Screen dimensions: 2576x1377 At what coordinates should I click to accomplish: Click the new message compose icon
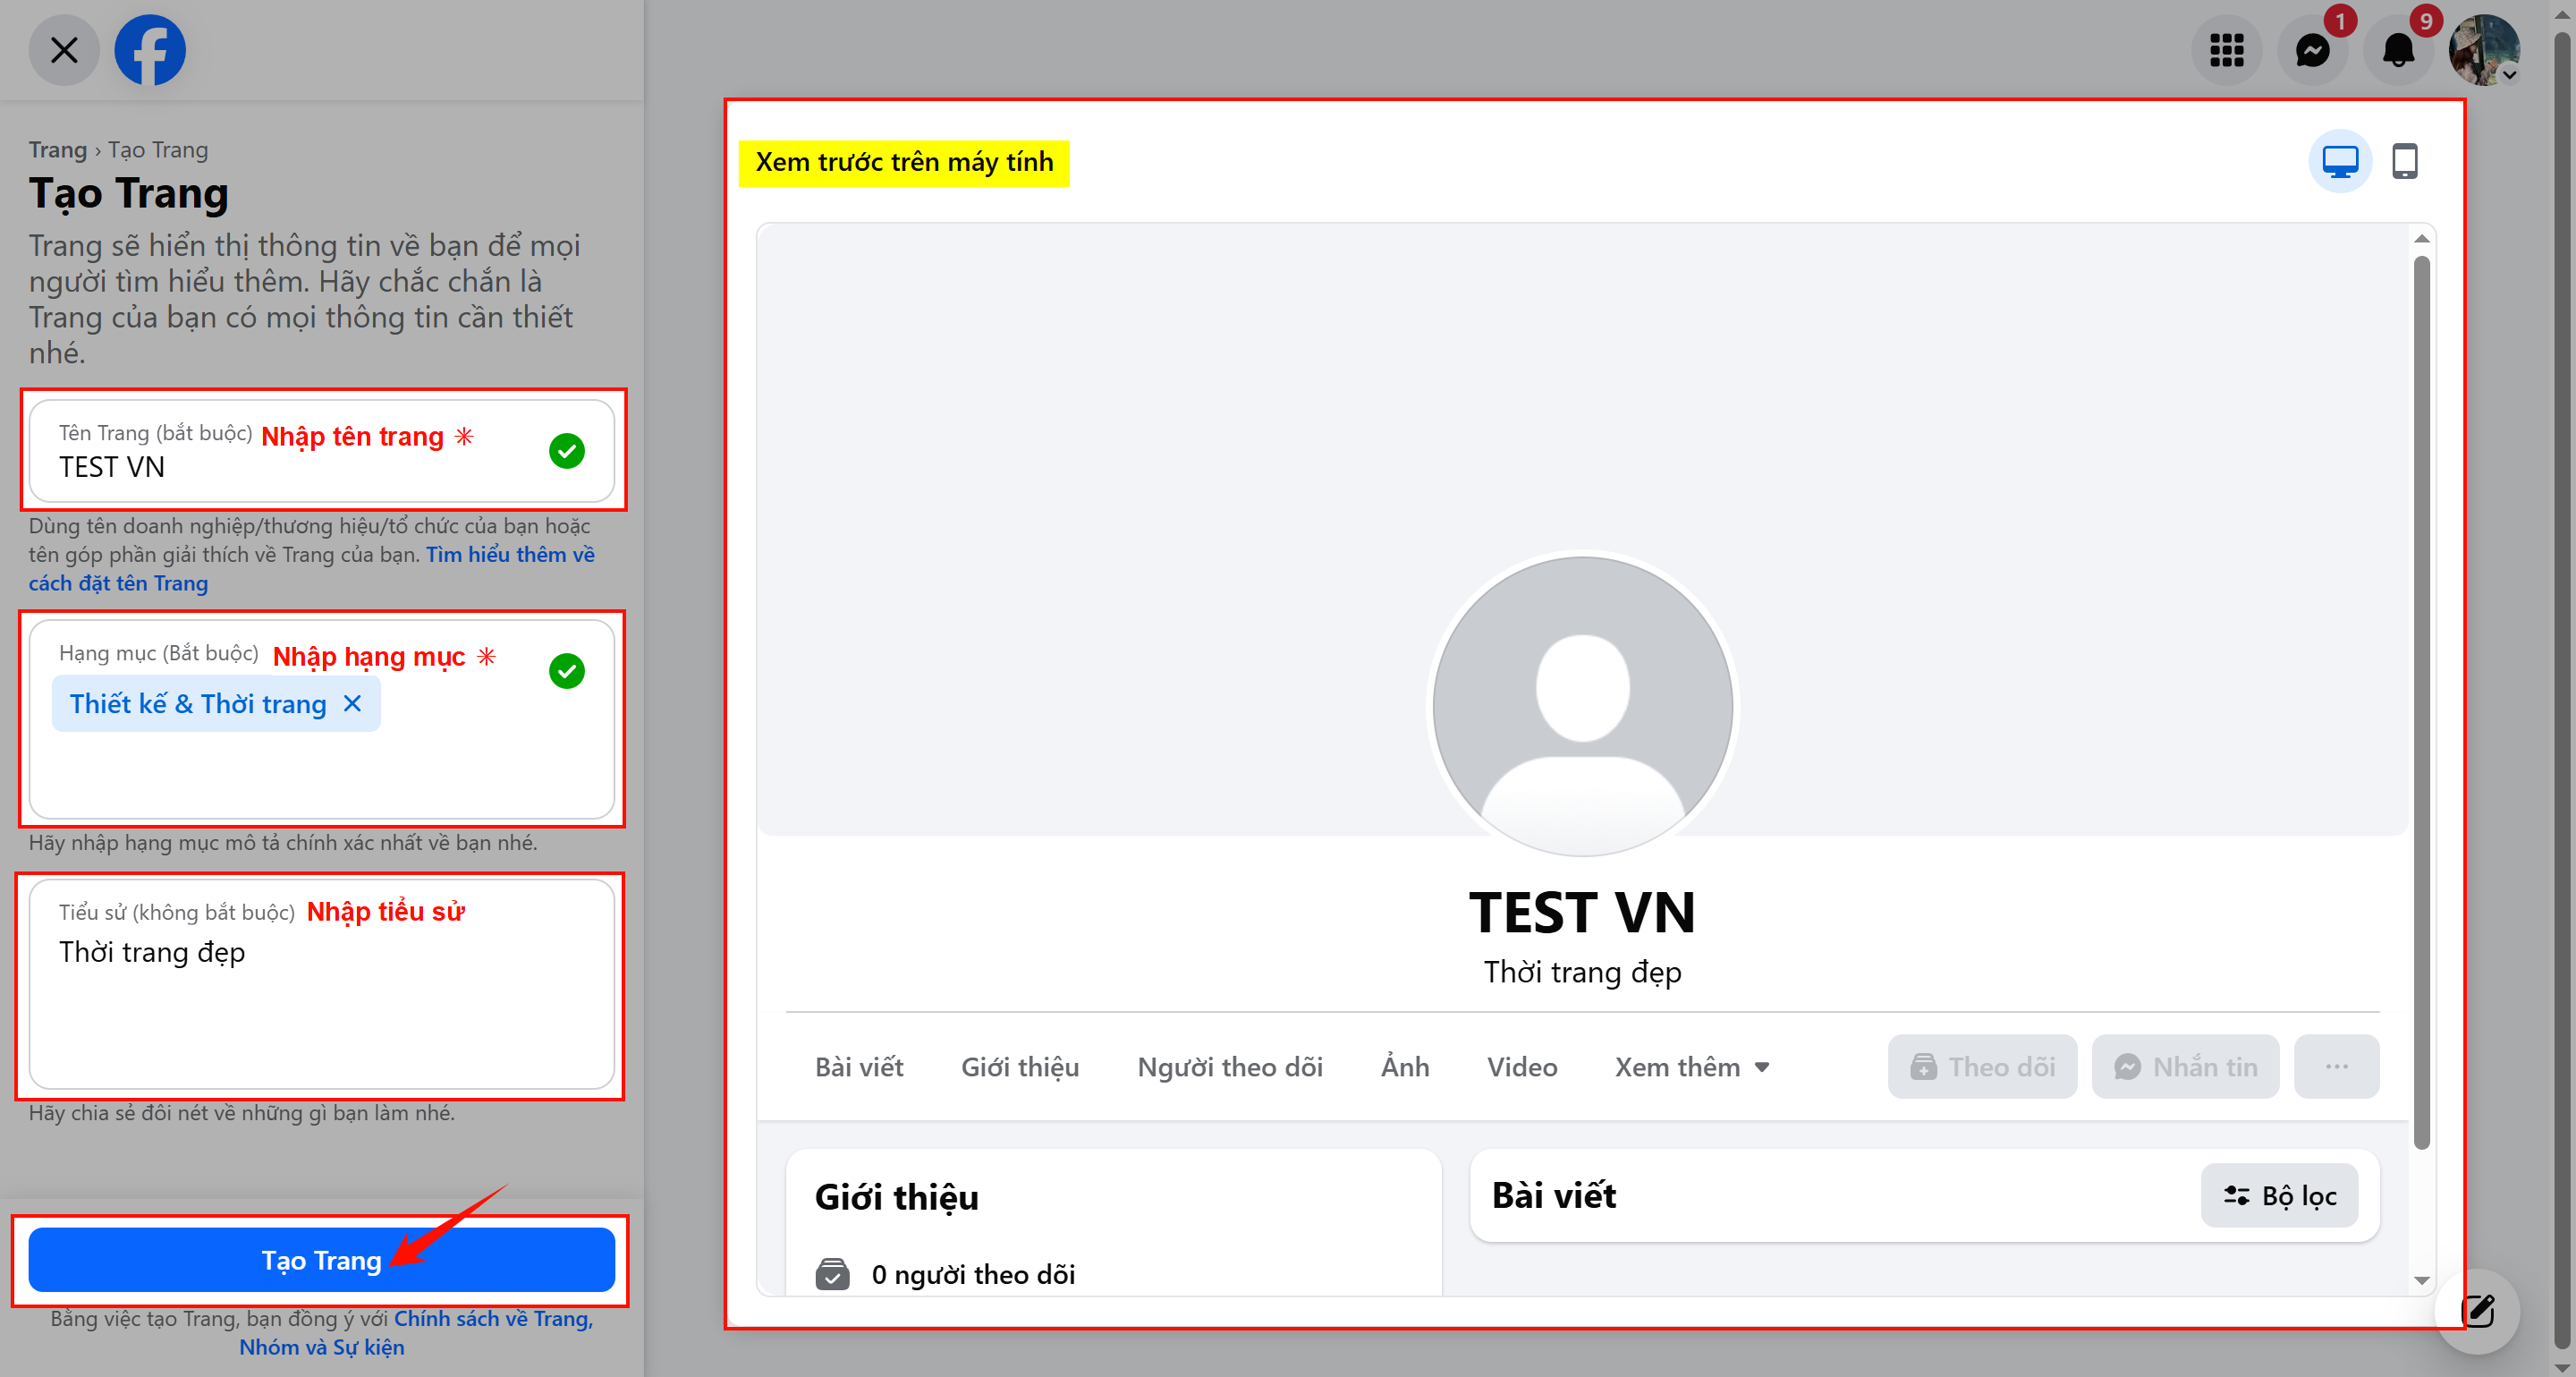tap(2477, 1311)
